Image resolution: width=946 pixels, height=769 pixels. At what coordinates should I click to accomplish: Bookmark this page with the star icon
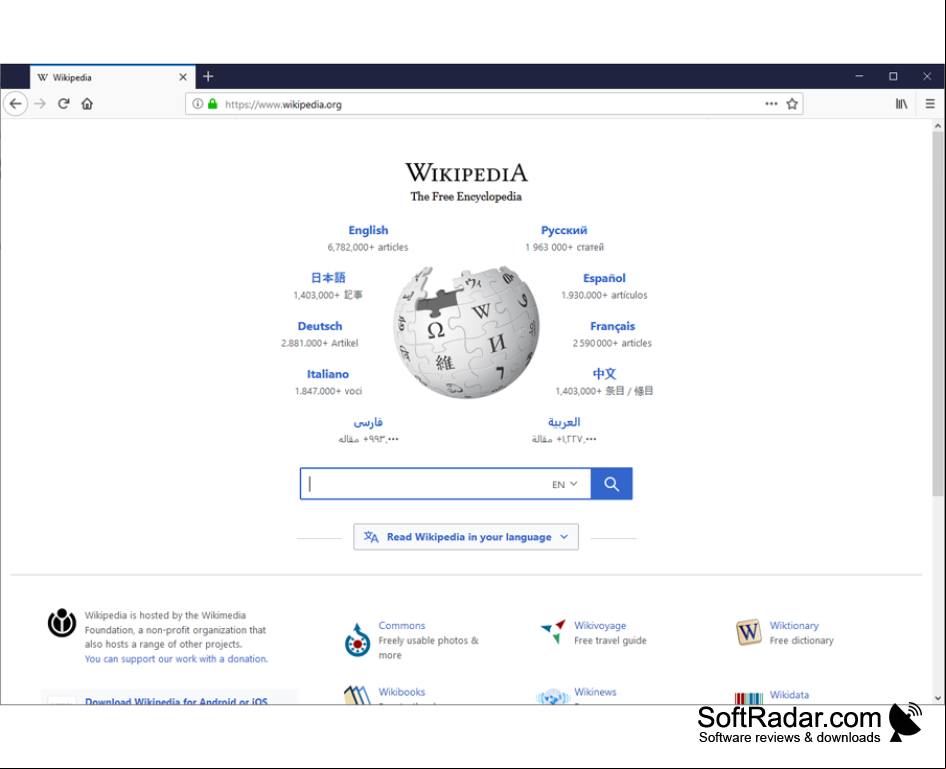coord(792,104)
